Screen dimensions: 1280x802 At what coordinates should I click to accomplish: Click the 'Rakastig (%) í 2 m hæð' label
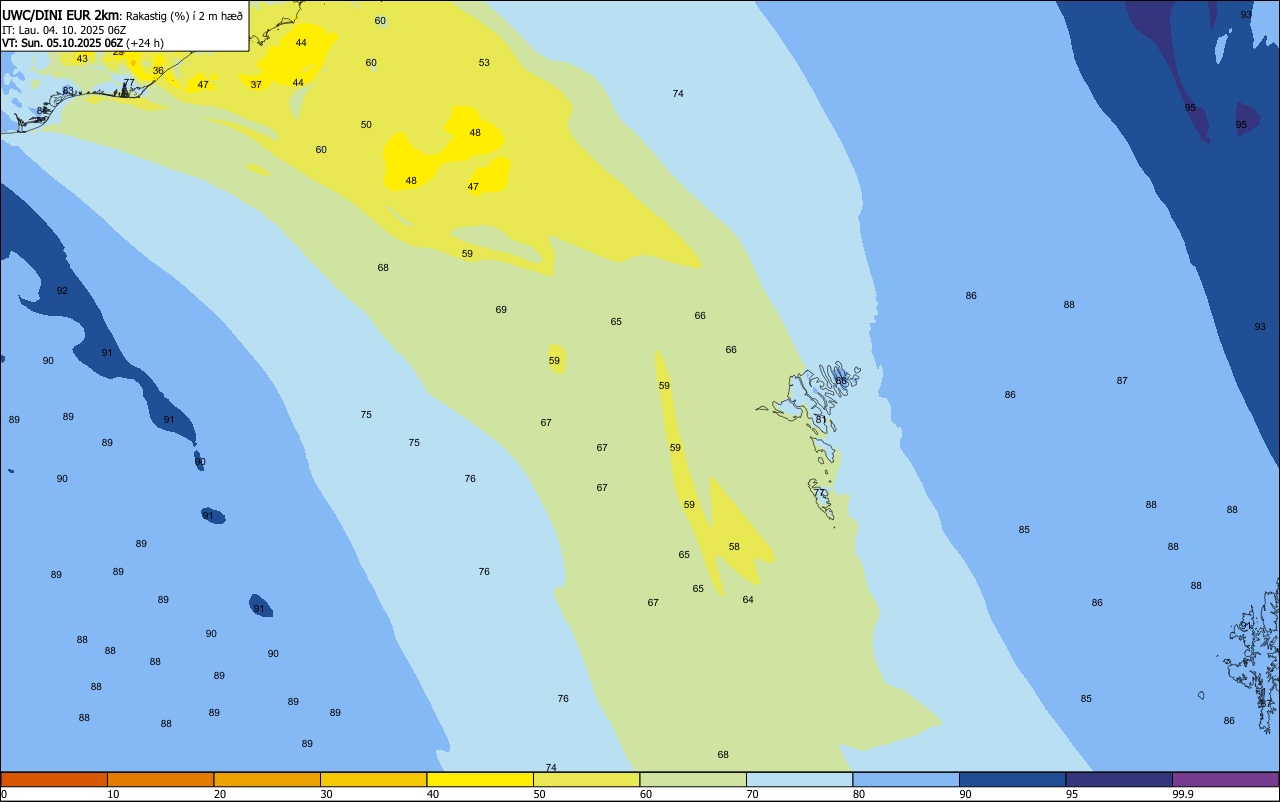coord(184,16)
